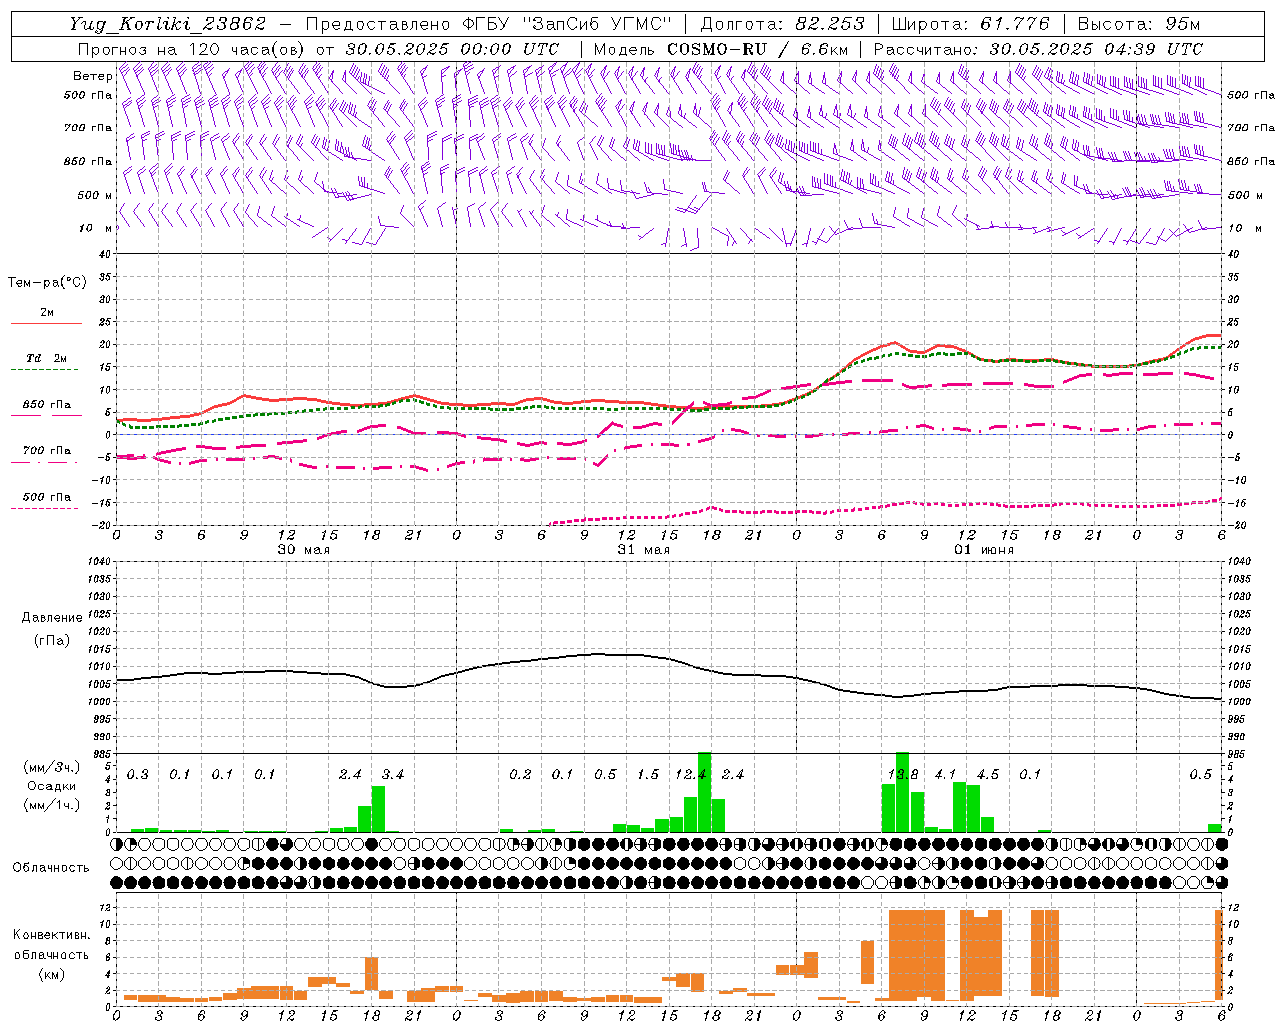This screenshot has width=1280, height=1024.
Task: Select the 'Высота: 95м' text
Action: pos(1138,24)
